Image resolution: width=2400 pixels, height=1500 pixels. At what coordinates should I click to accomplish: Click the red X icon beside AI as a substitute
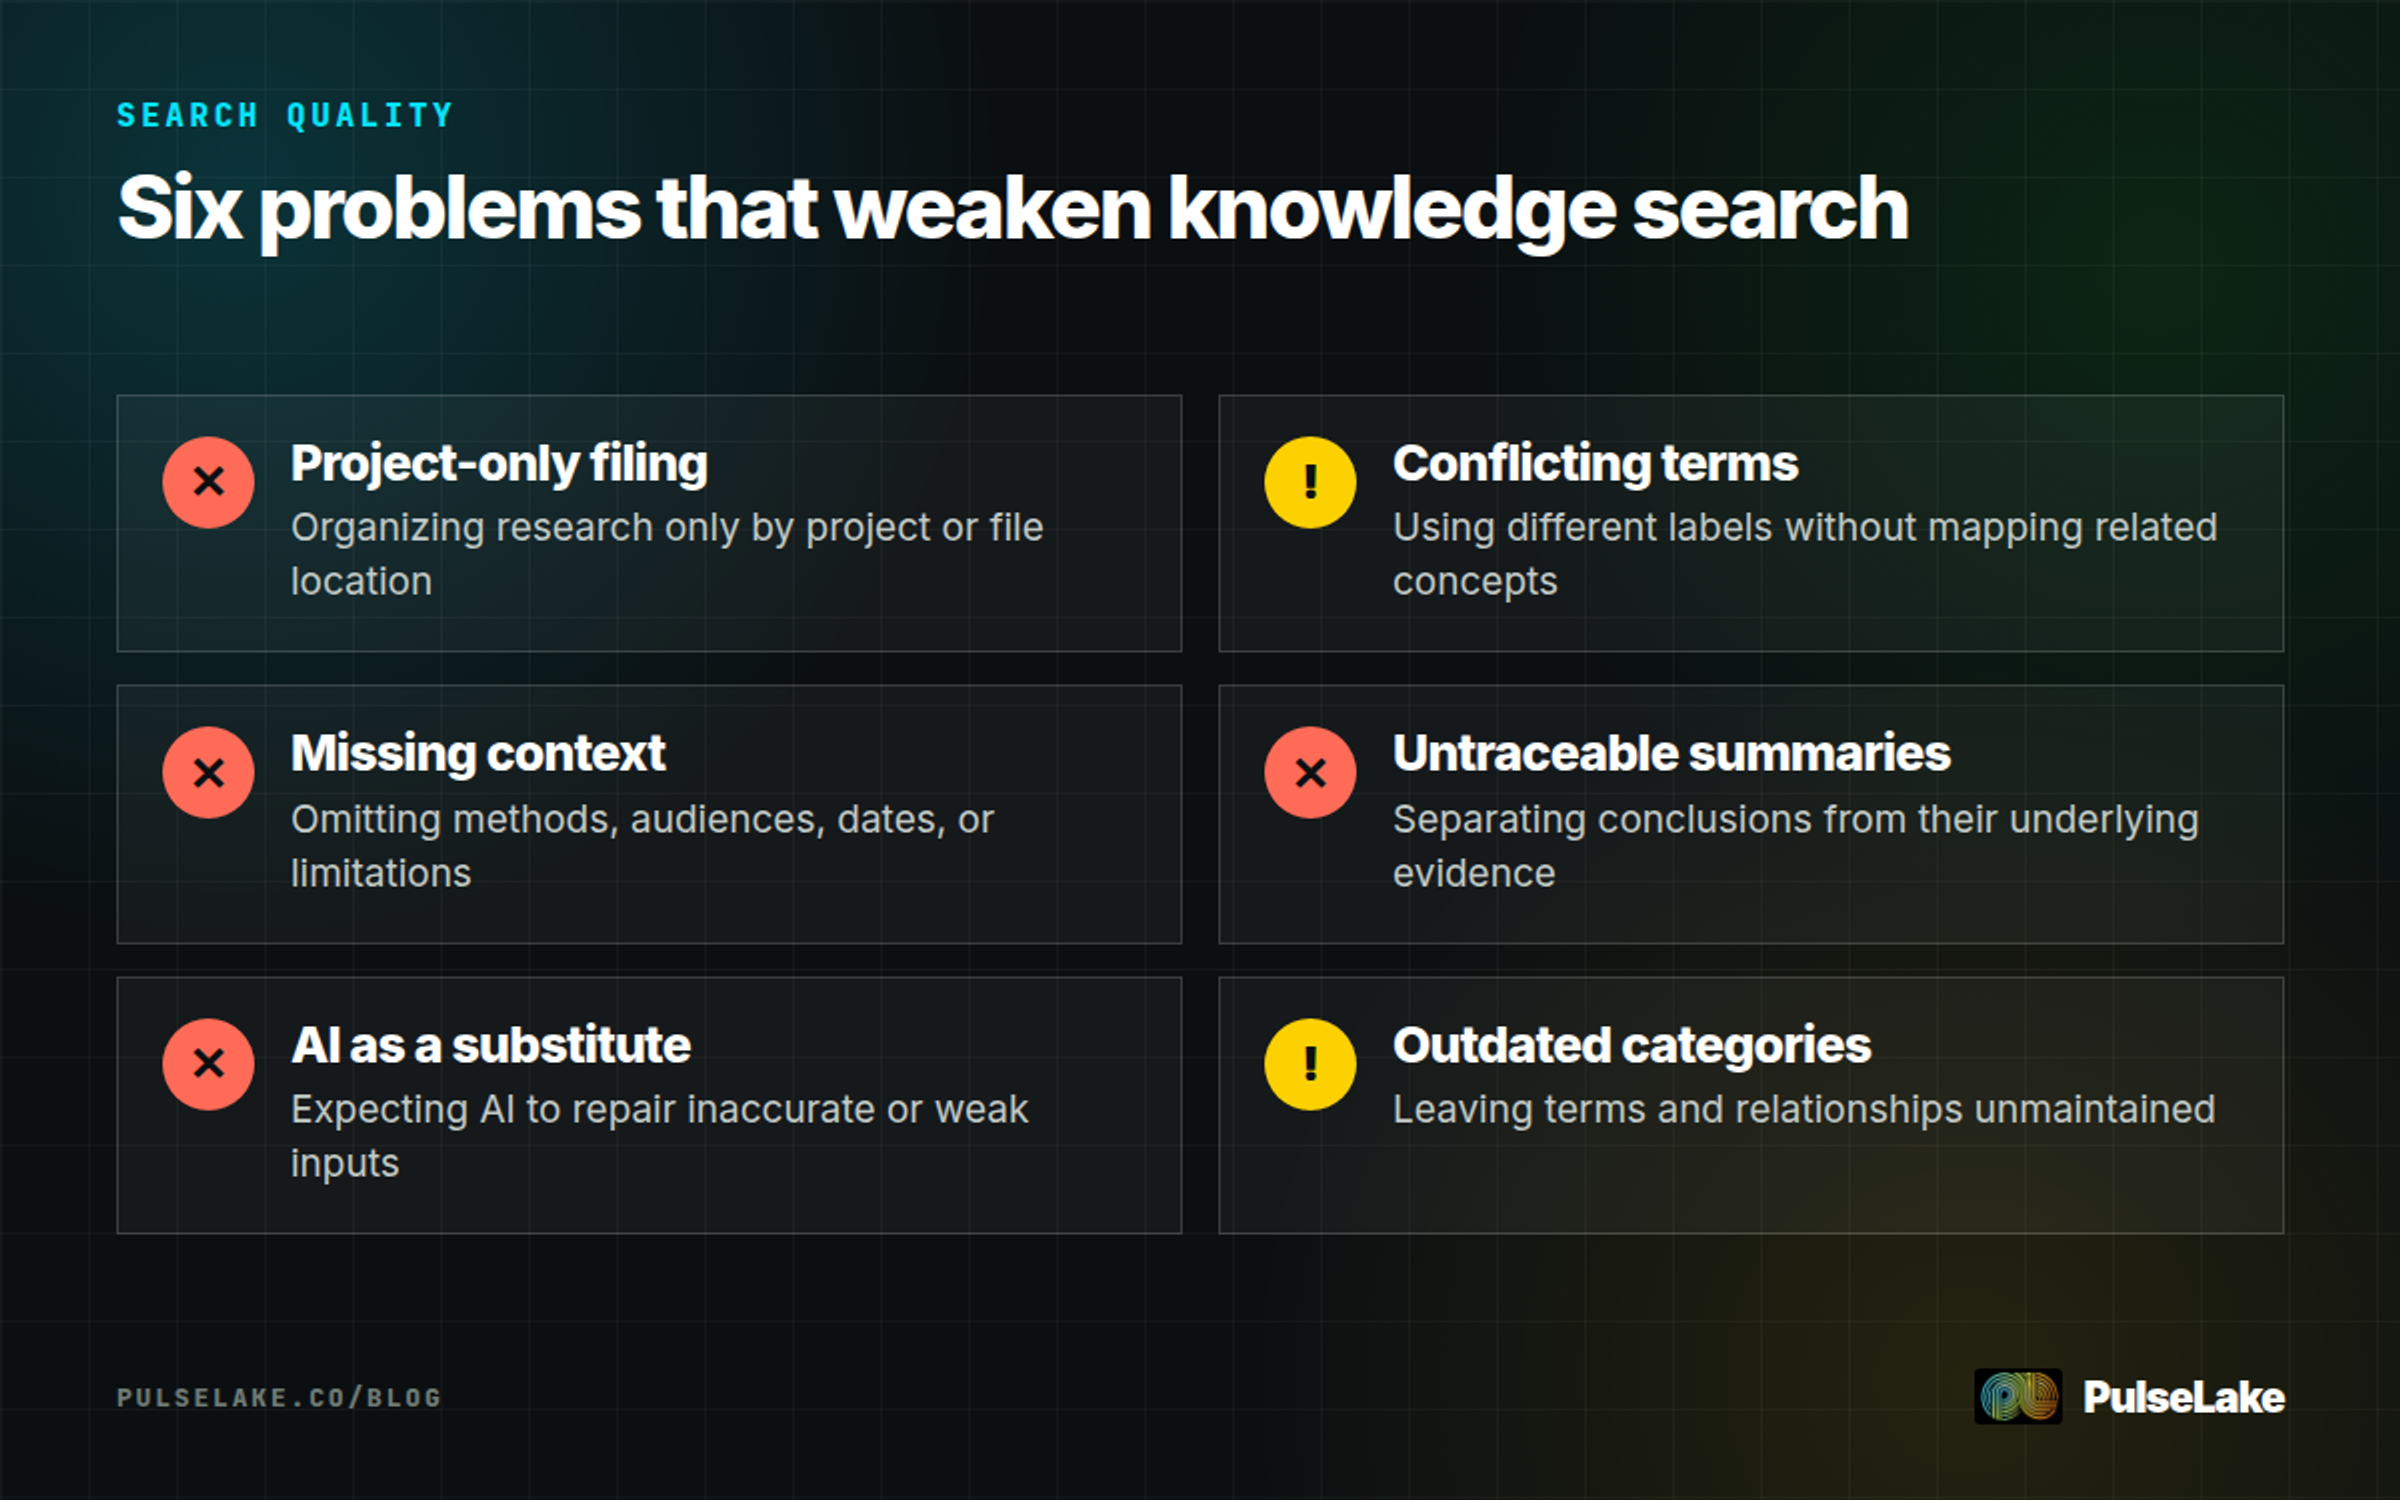(x=208, y=1064)
